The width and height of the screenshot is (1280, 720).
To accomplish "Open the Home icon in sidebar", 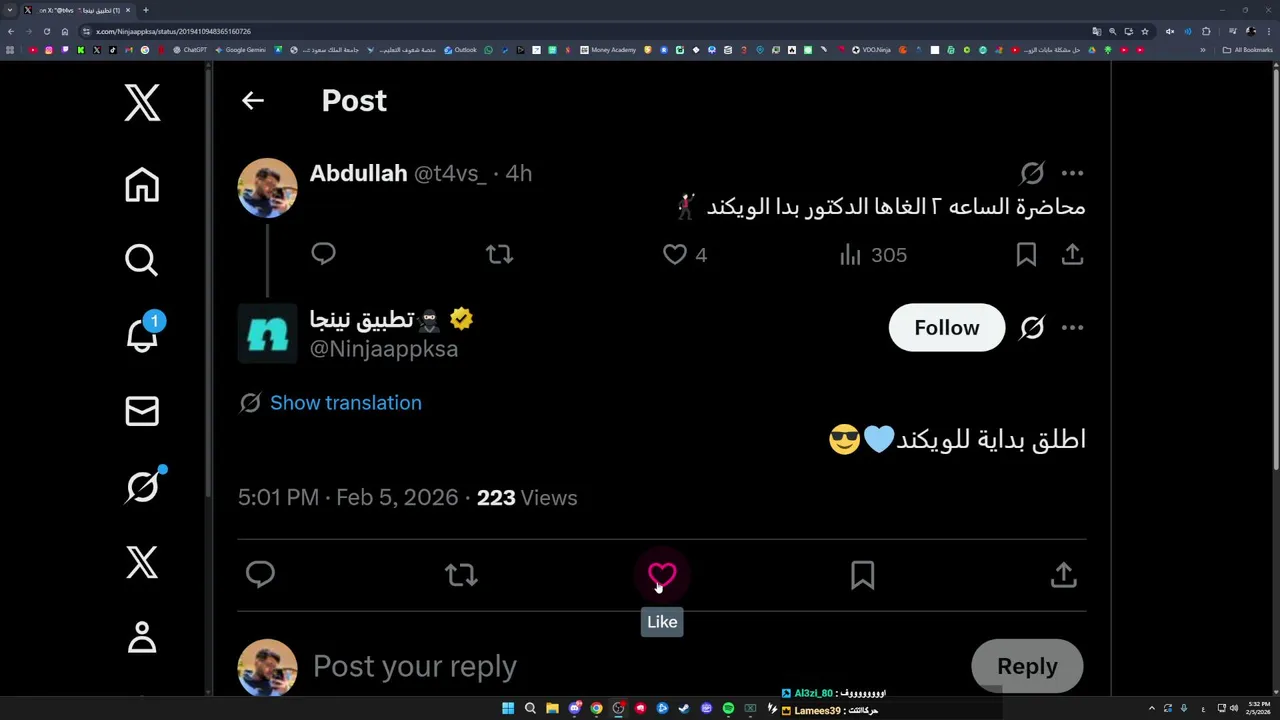I will pos(142,185).
